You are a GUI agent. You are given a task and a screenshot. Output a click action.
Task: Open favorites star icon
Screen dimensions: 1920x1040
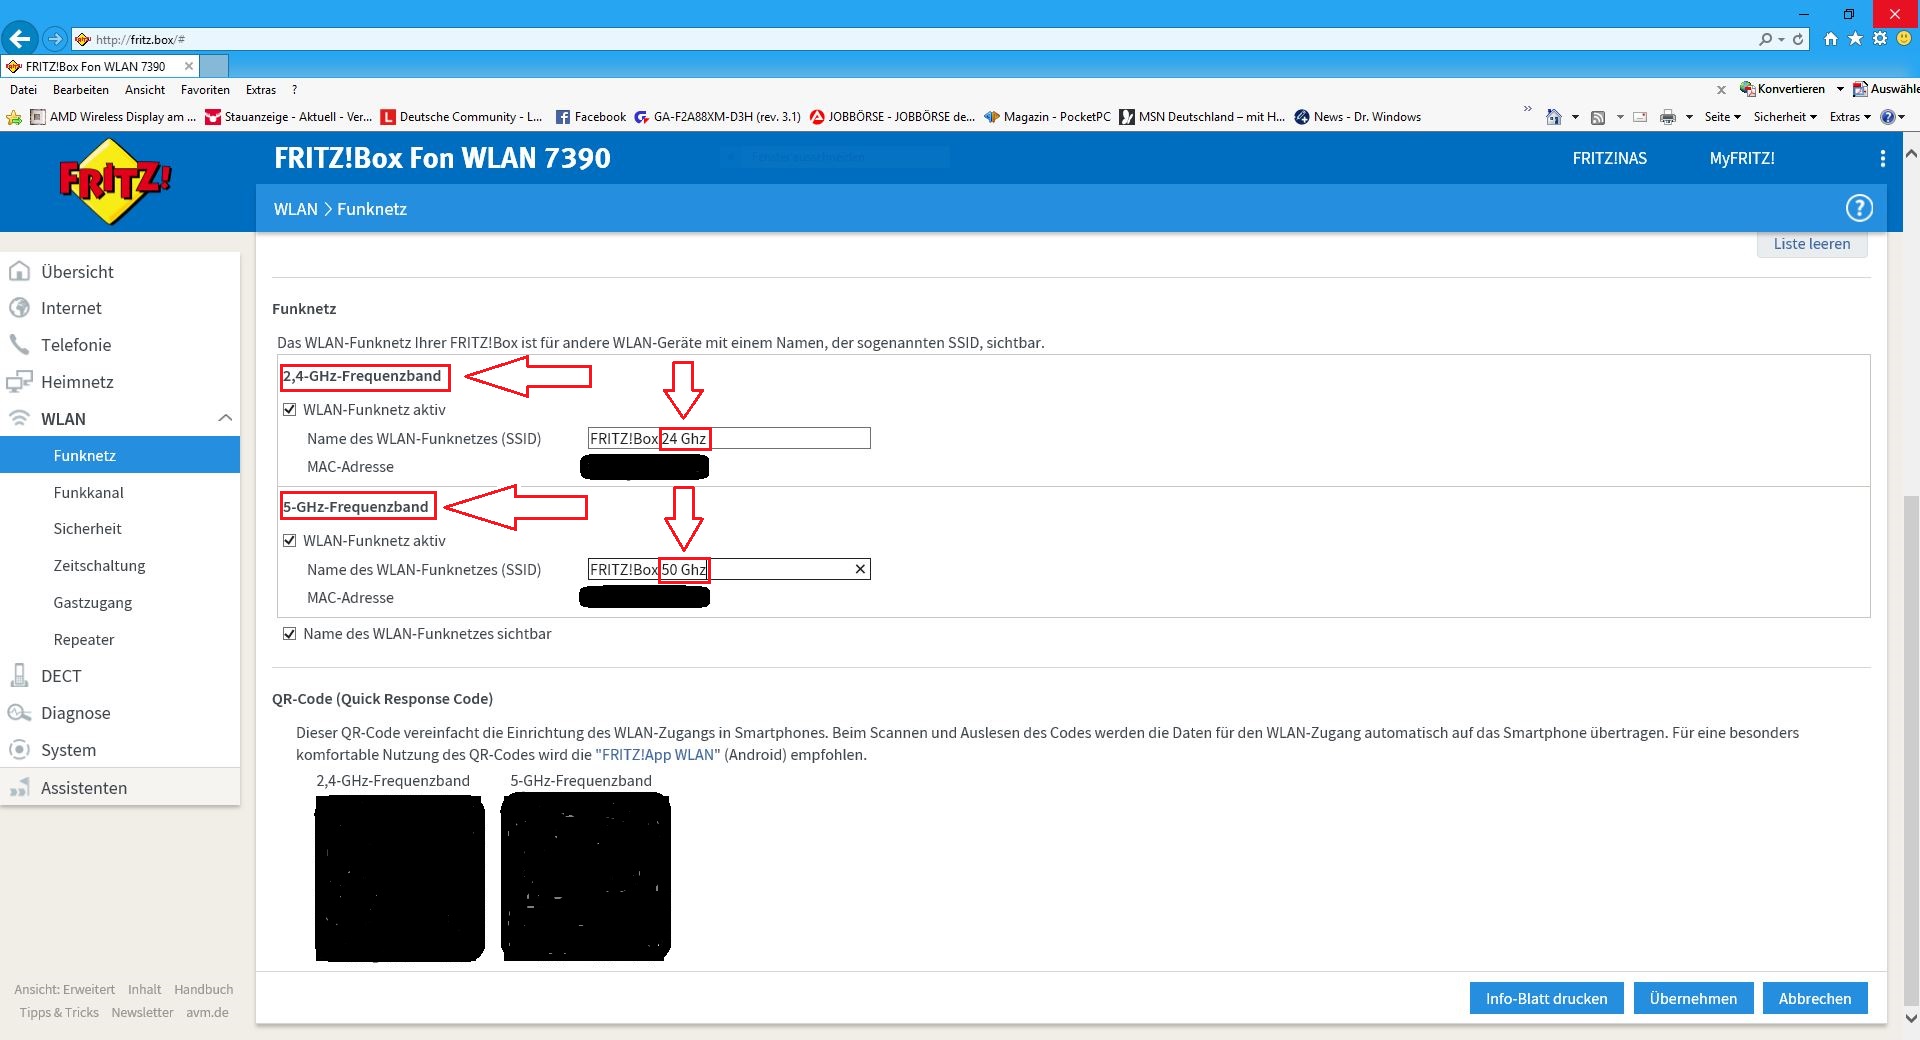[x=1856, y=39]
